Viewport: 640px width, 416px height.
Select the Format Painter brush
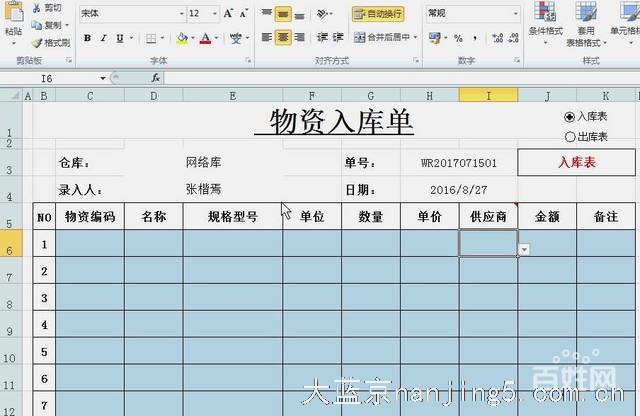click(37, 42)
